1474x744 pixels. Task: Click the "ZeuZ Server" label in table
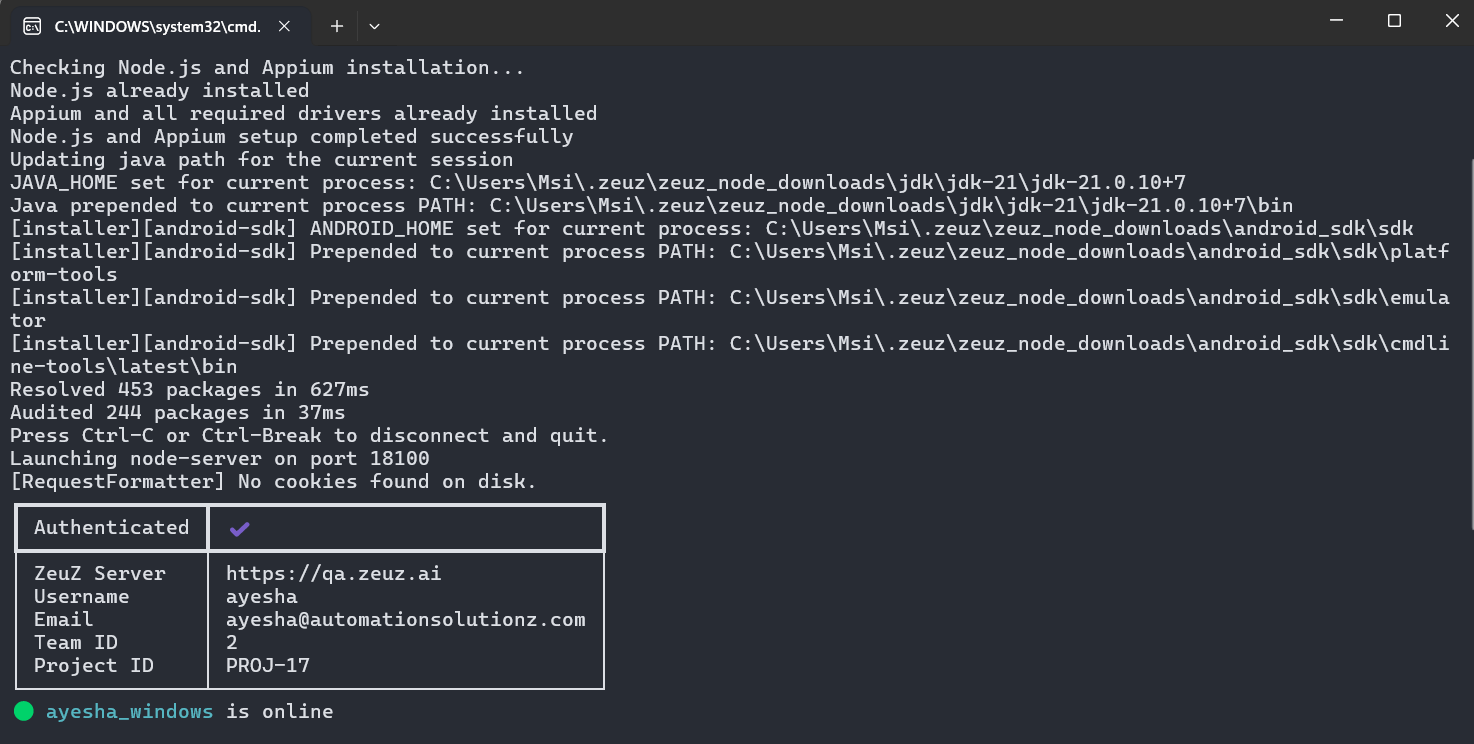[99, 574]
